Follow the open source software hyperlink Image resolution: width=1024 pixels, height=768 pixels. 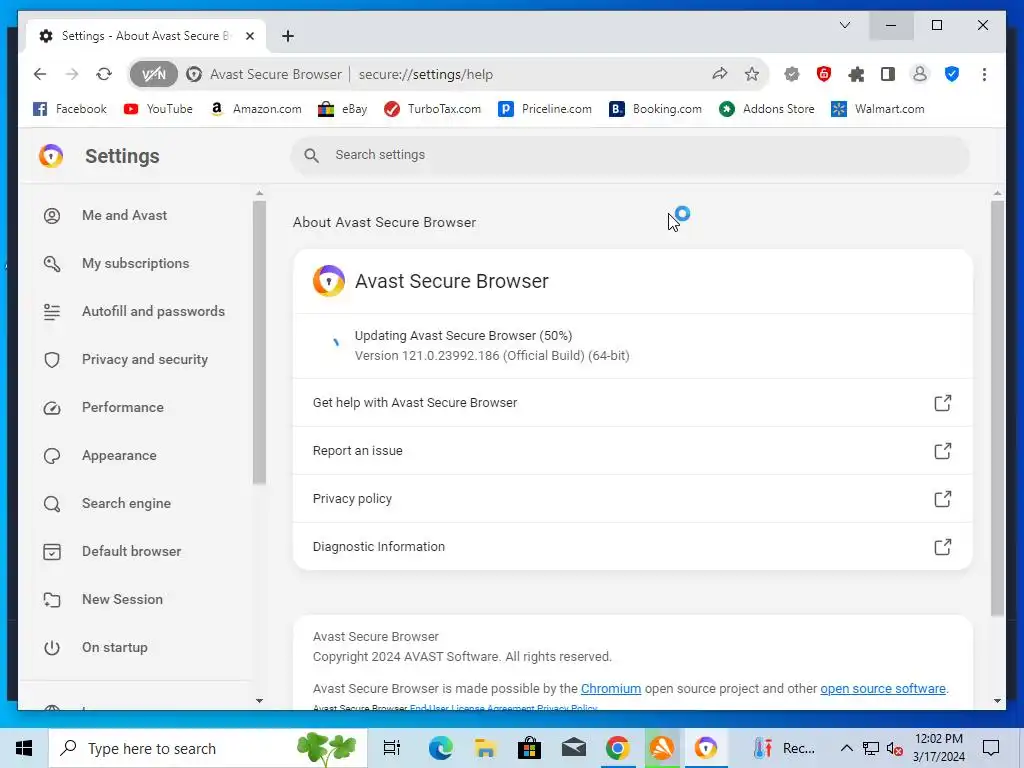(883, 688)
